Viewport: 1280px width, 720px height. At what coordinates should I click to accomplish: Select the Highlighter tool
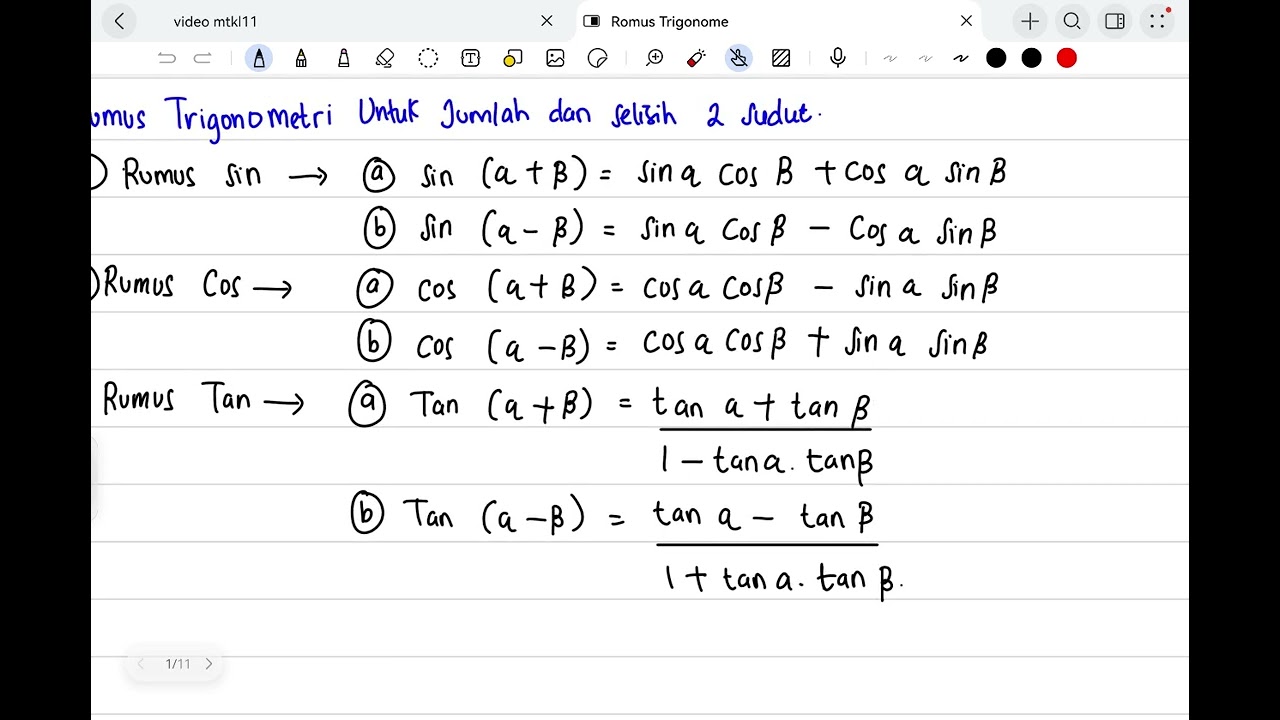pos(344,59)
